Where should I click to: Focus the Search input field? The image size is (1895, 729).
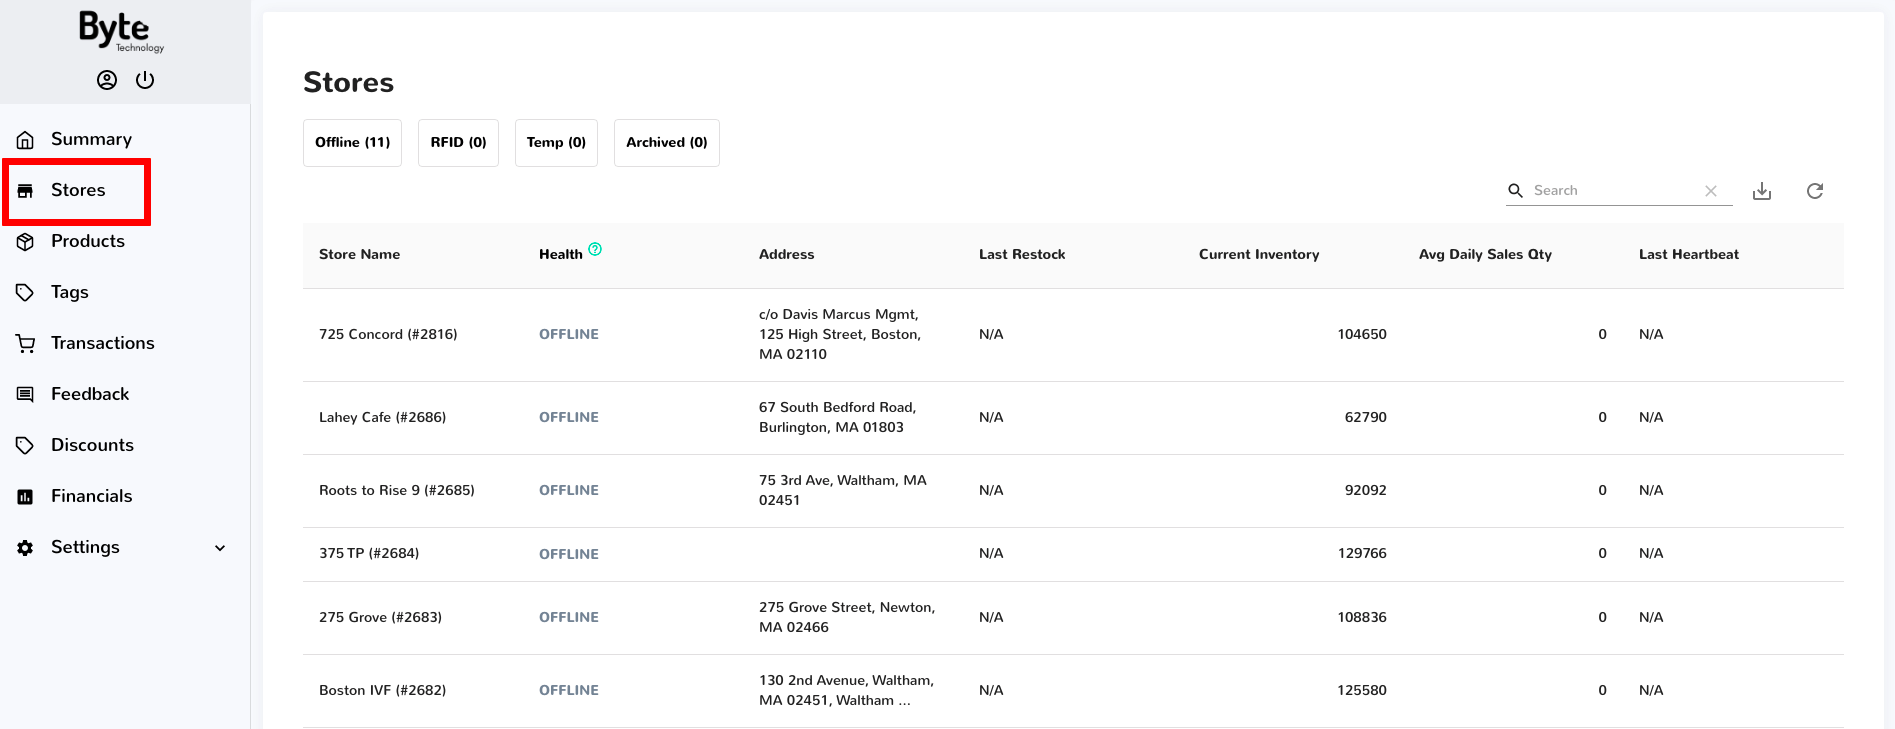pyautogui.click(x=1615, y=191)
